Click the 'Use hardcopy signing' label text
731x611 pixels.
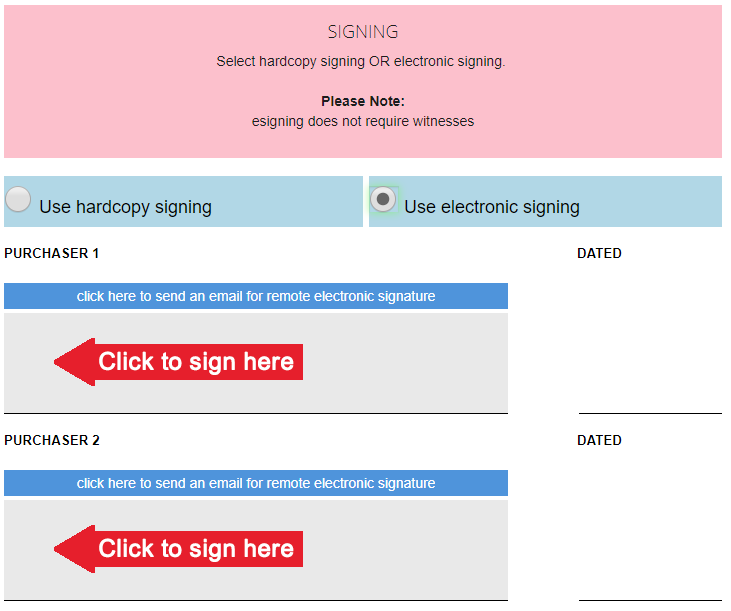[x=125, y=207]
